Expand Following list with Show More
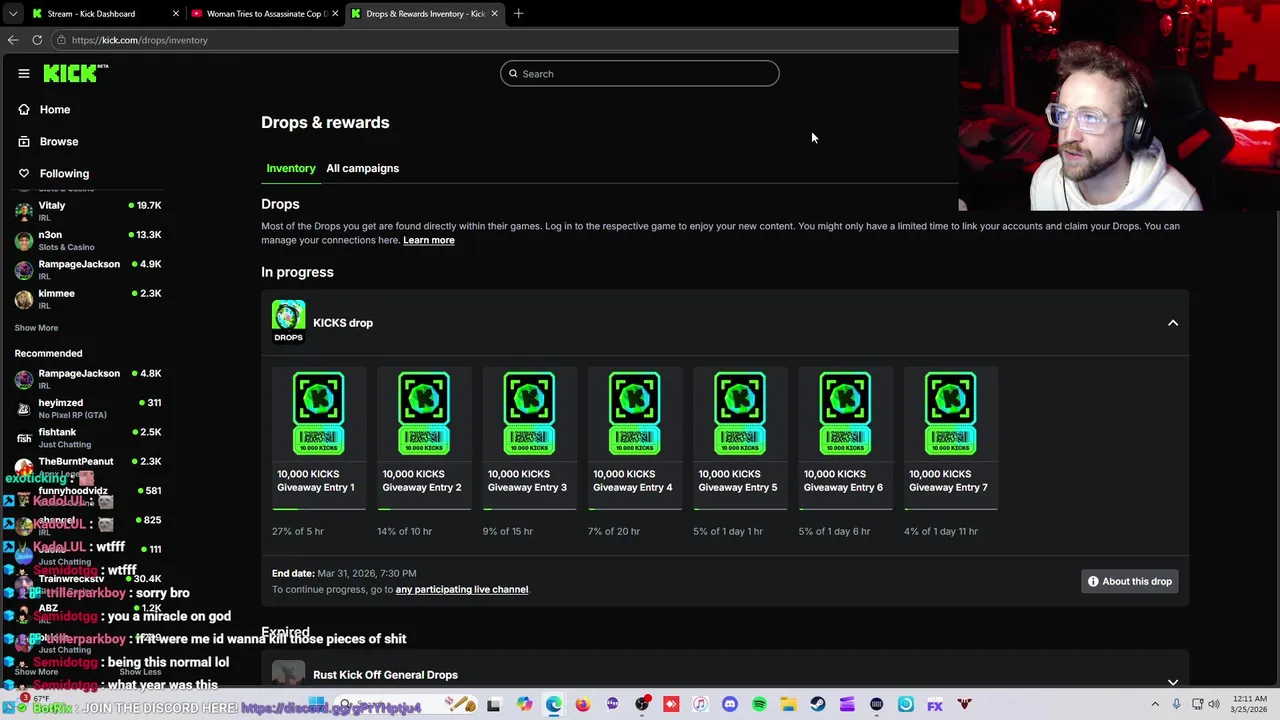The image size is (1280, 720). click(x=36, y=328)
